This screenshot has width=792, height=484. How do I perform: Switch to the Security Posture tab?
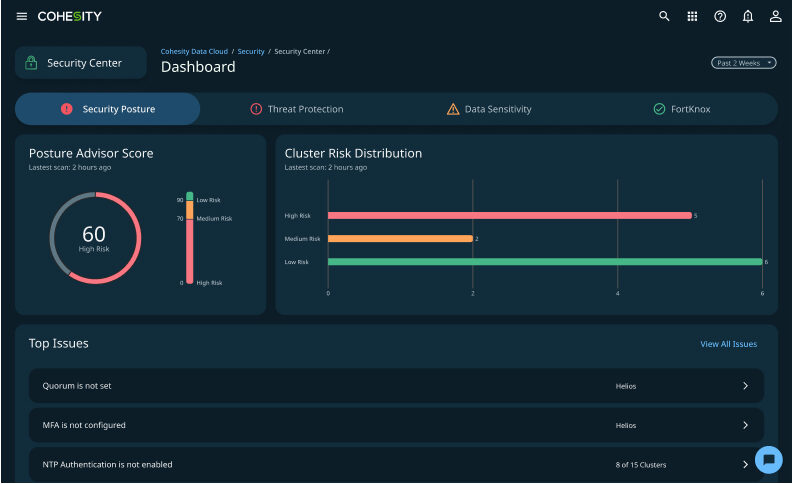pyautogui.click(x=108, y=109)
